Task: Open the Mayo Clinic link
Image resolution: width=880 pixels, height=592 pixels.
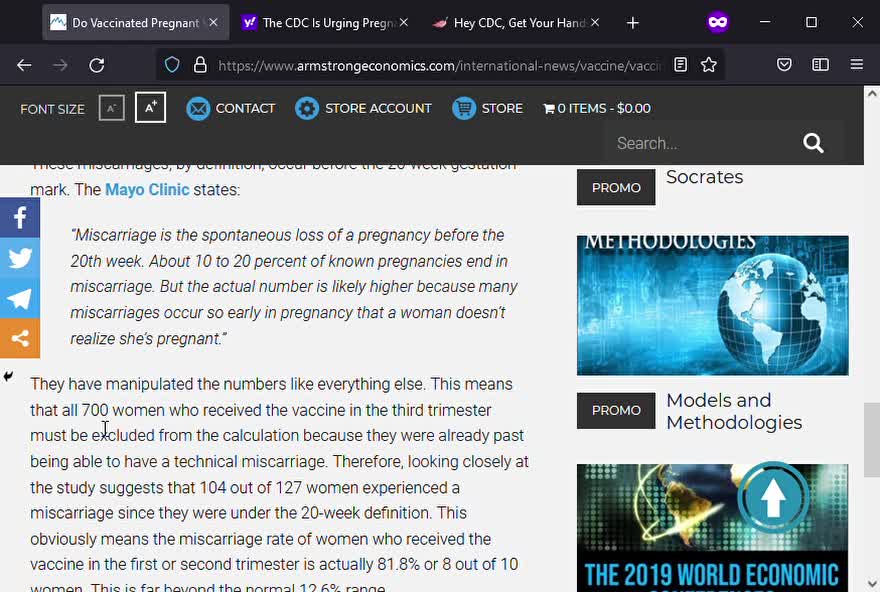Action: [x=147, y=190]
